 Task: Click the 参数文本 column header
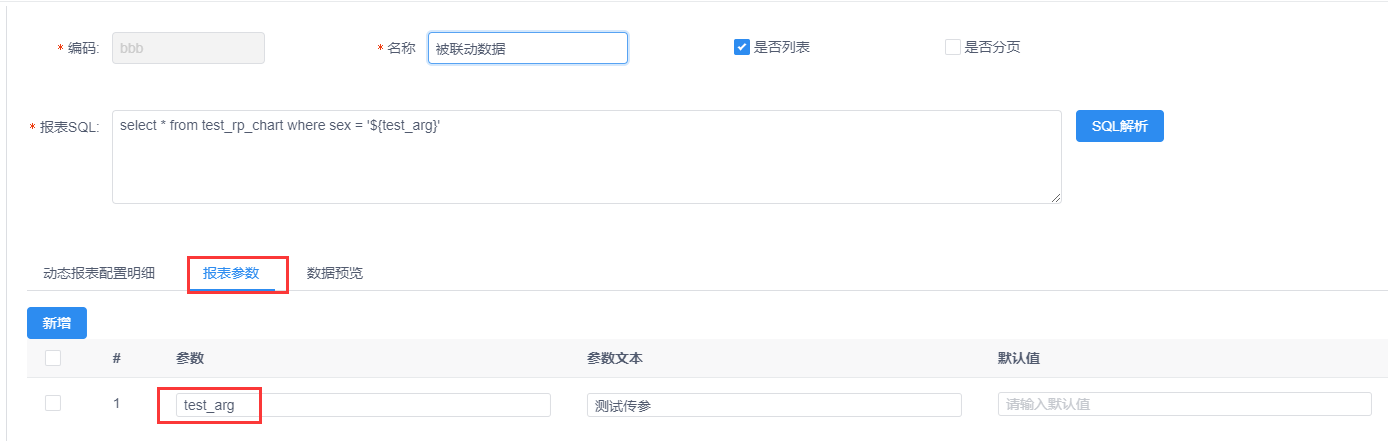[x=615, y=358]
